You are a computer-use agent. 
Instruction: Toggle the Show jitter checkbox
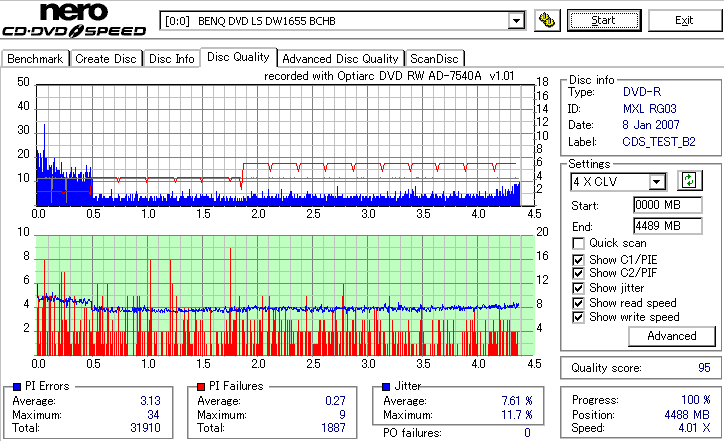tap(578, 288)
